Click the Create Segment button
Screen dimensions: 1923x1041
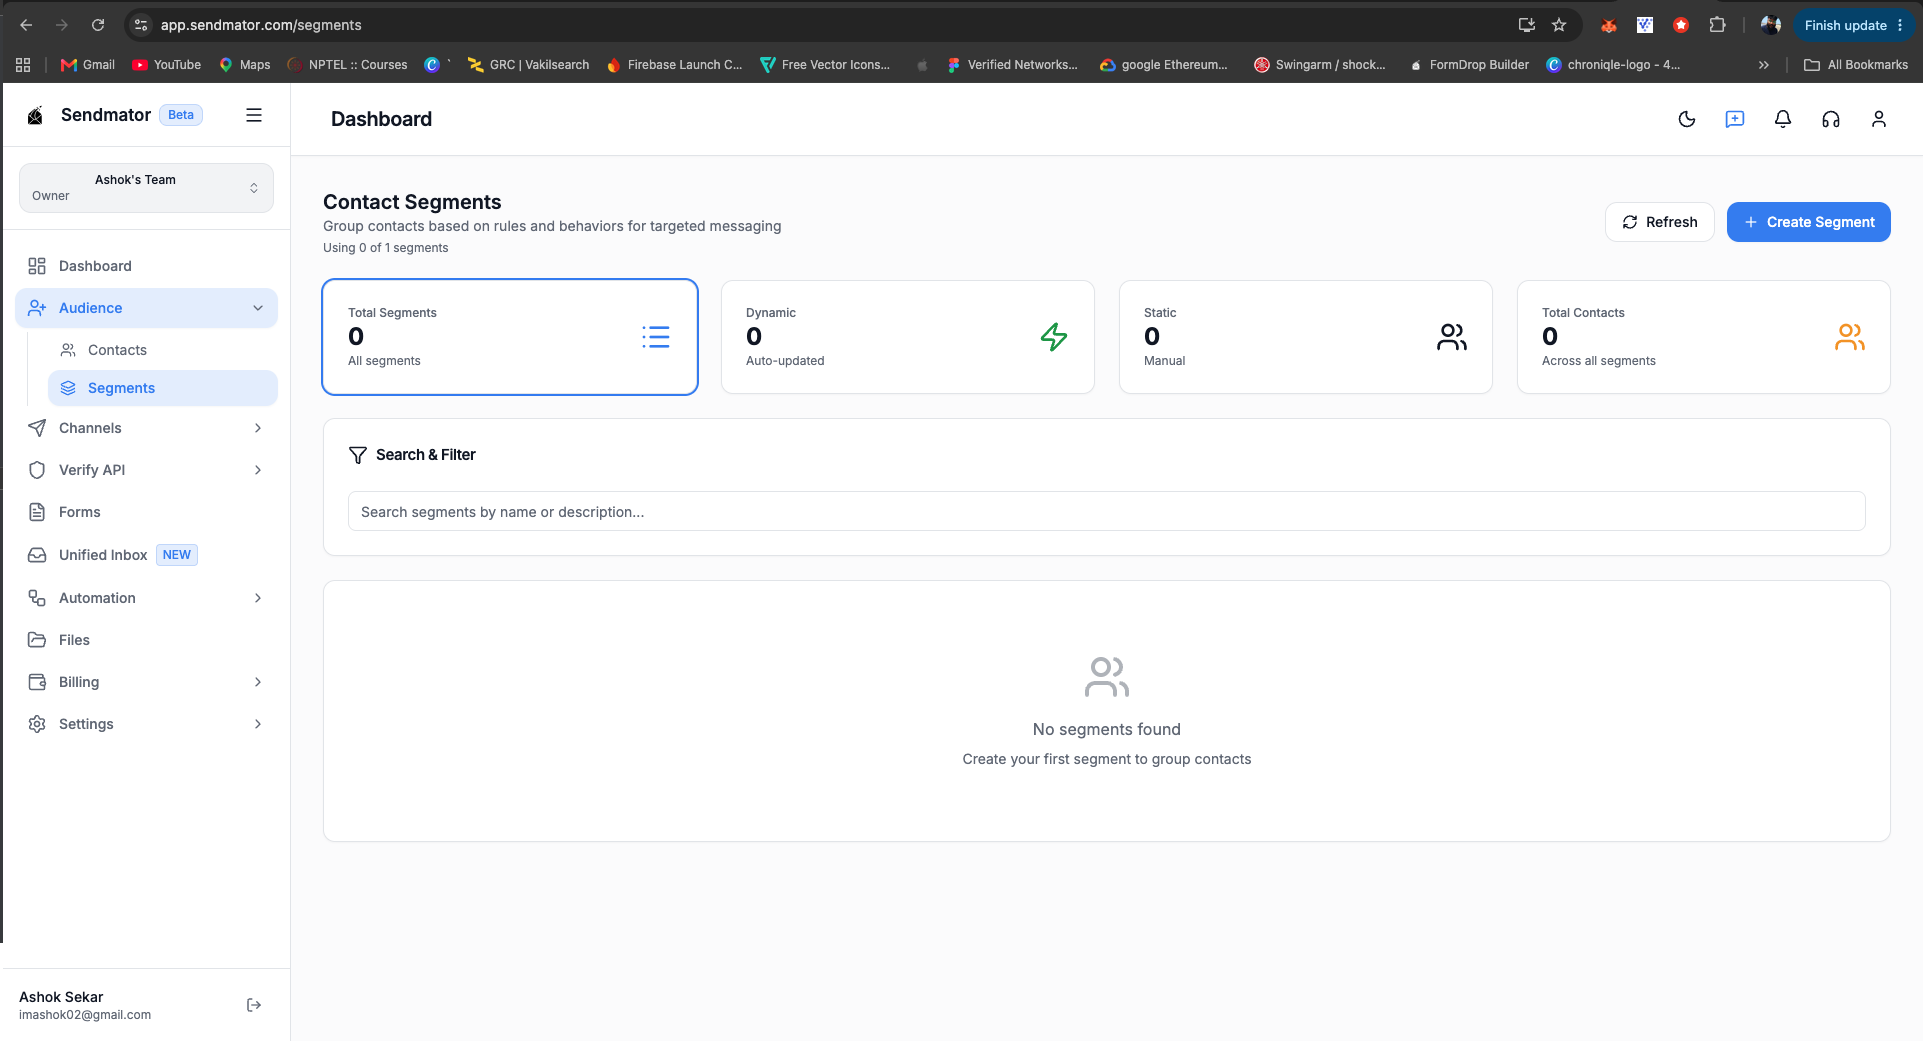tap(1808, 222)
